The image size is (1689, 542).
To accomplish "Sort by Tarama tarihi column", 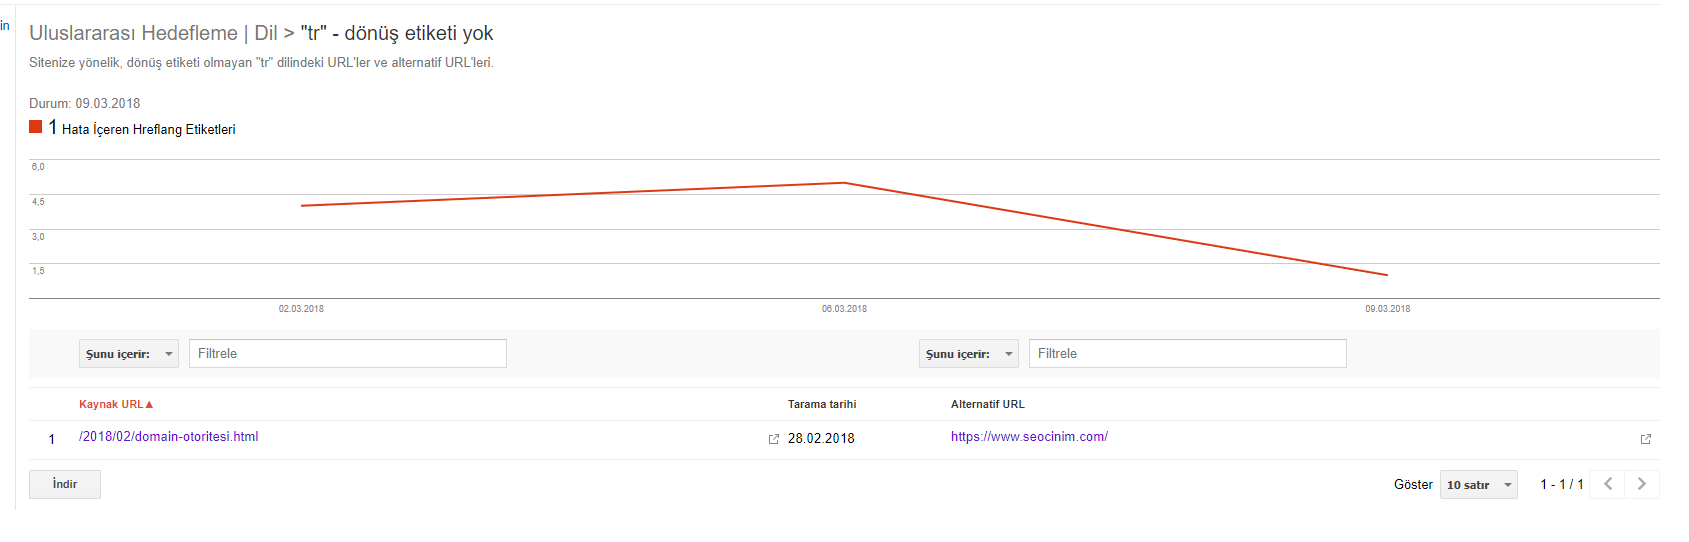I will pyautogui.click(x=822, y=405).
